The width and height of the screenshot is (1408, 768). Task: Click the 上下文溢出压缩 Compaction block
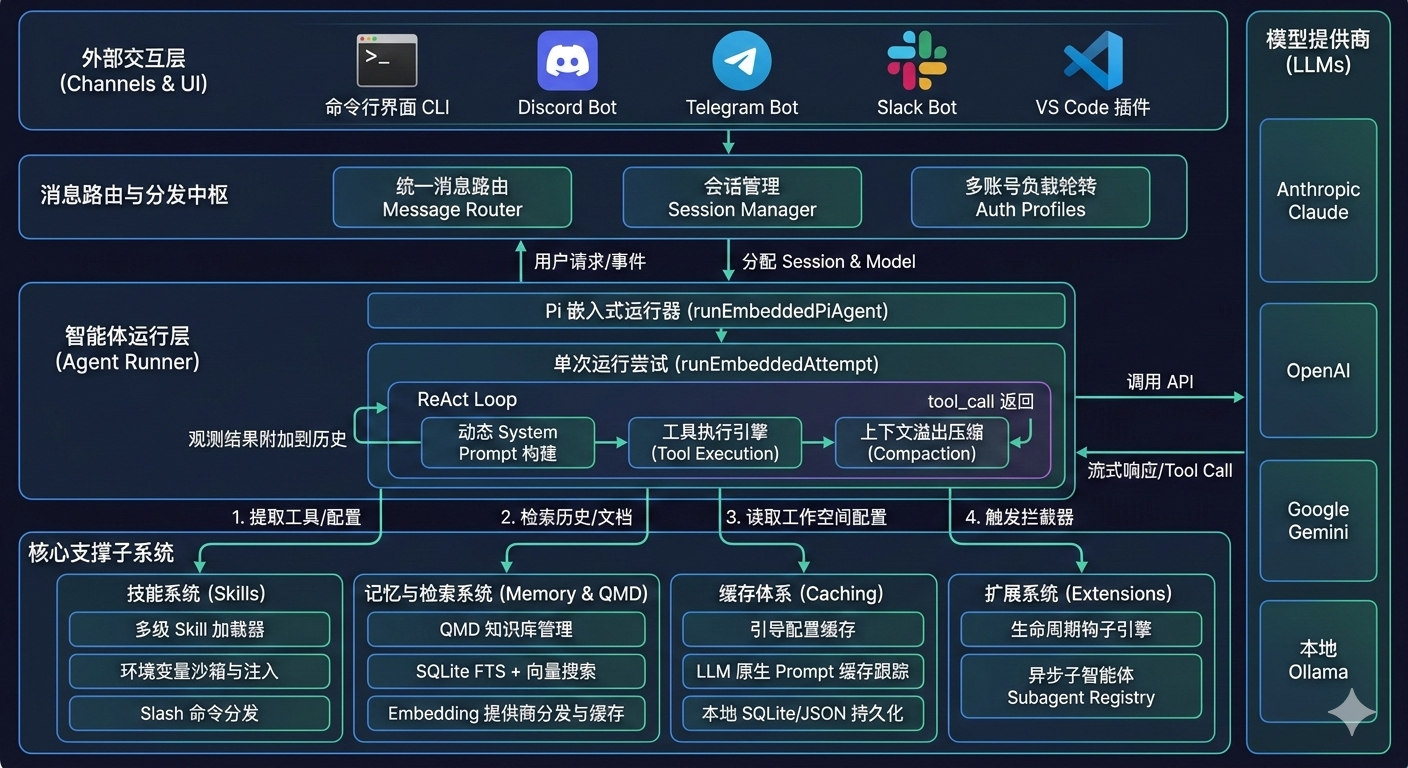point(922,443)
